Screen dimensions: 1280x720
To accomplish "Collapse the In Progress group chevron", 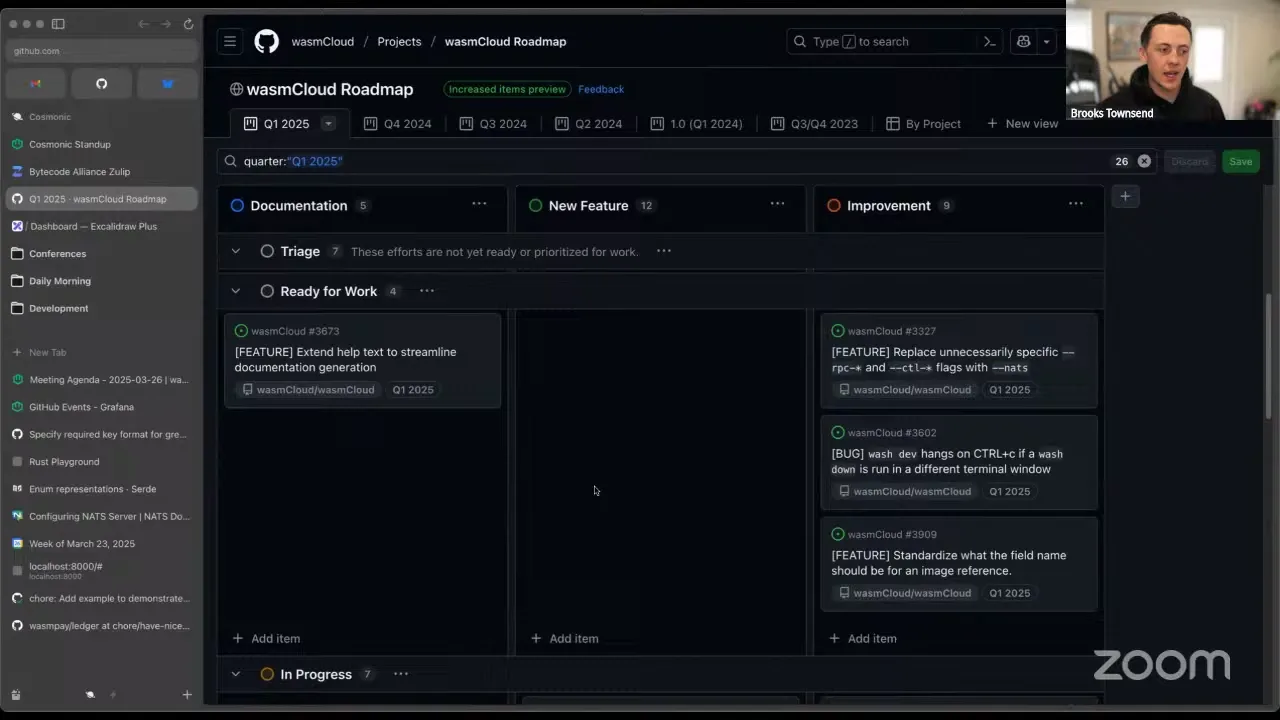I will coord(236,674).
